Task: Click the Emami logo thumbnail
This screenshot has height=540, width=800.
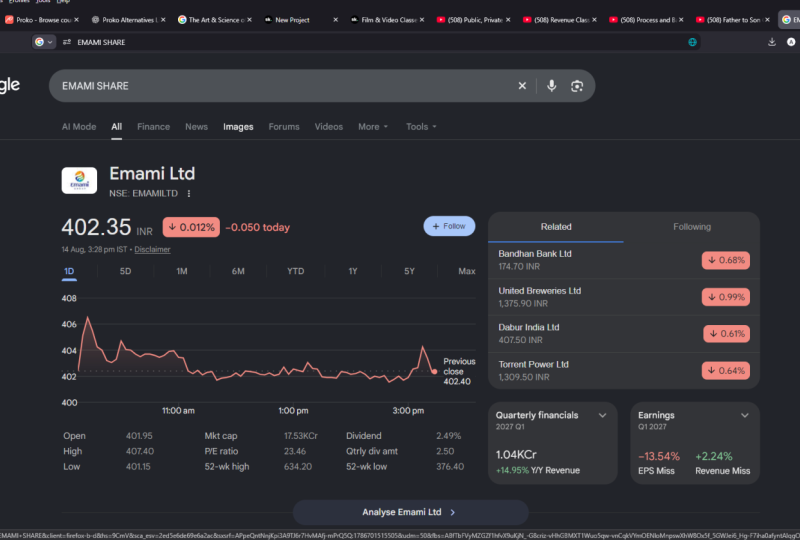Action: (79, 180)
